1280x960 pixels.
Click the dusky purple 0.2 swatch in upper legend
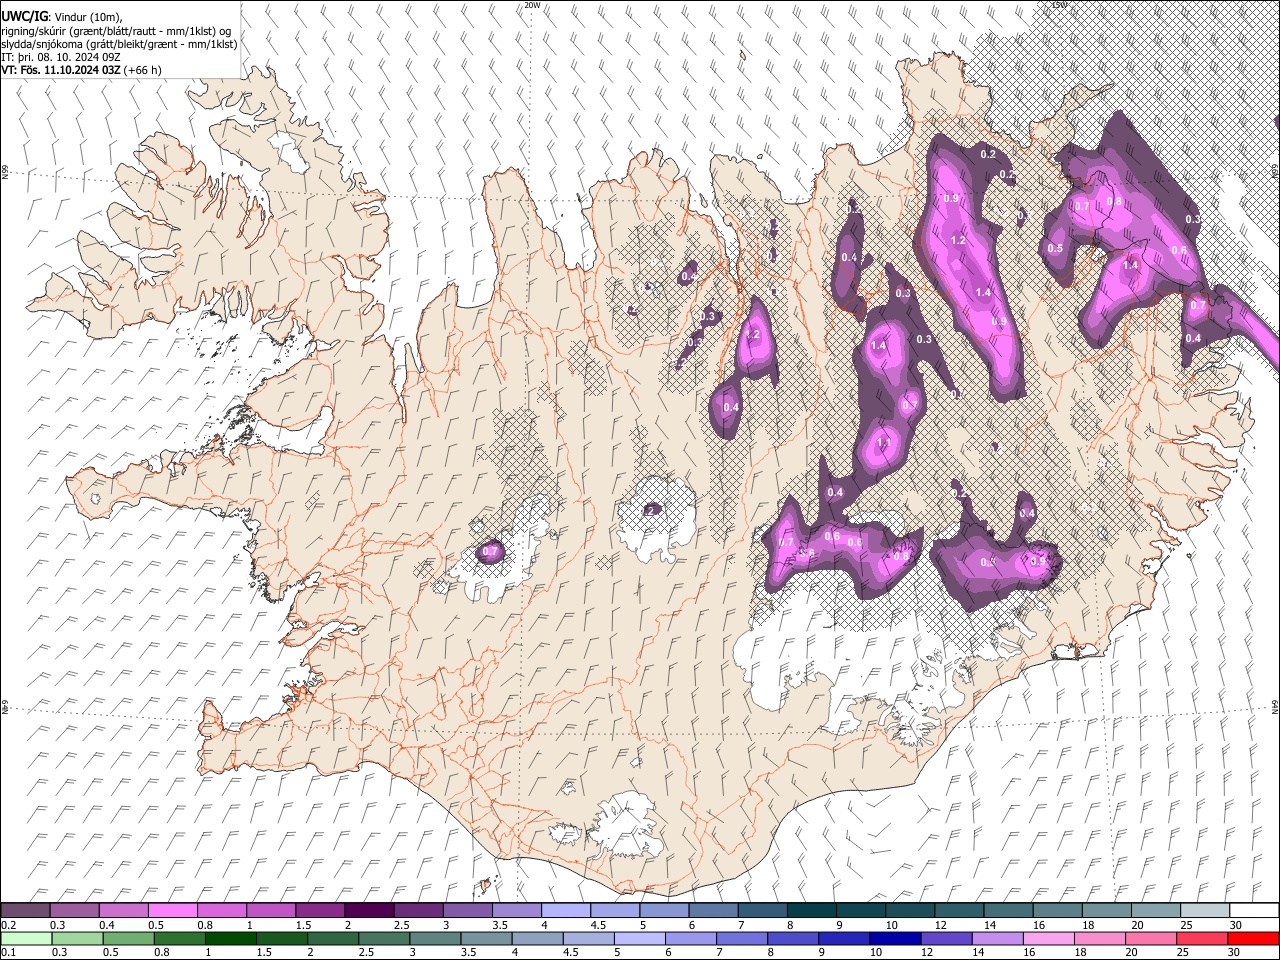coord(25,911)
